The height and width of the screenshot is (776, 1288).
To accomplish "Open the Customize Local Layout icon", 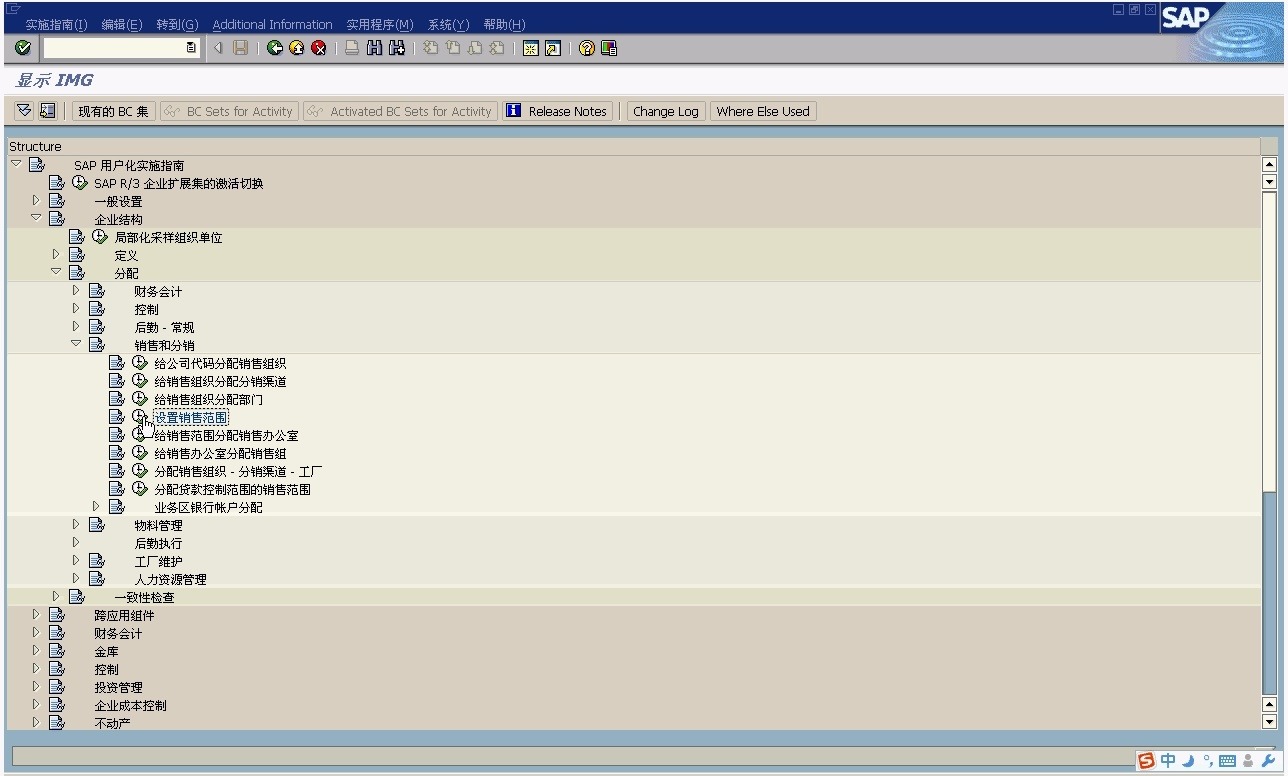I will pos(609,48).
